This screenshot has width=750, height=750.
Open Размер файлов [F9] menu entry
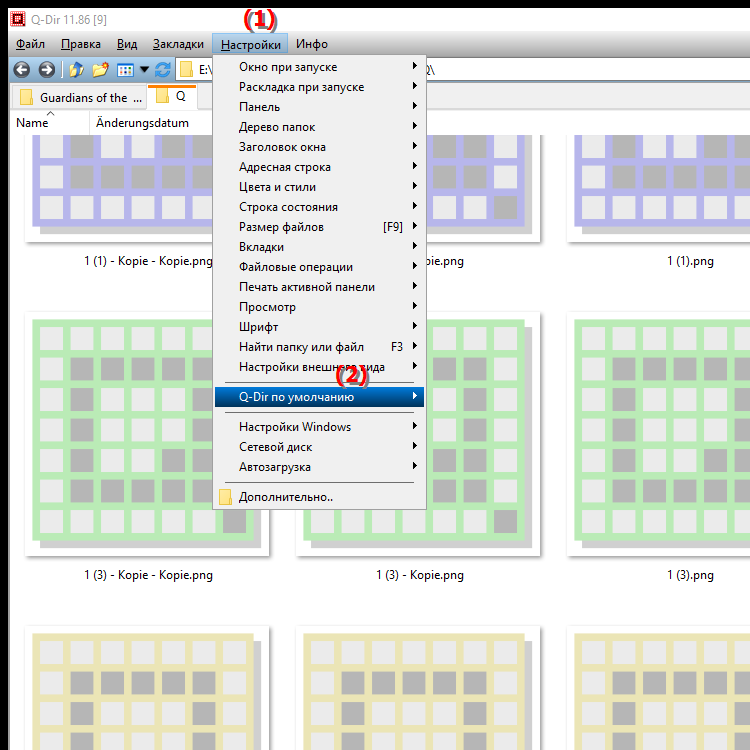coord(320,227)
